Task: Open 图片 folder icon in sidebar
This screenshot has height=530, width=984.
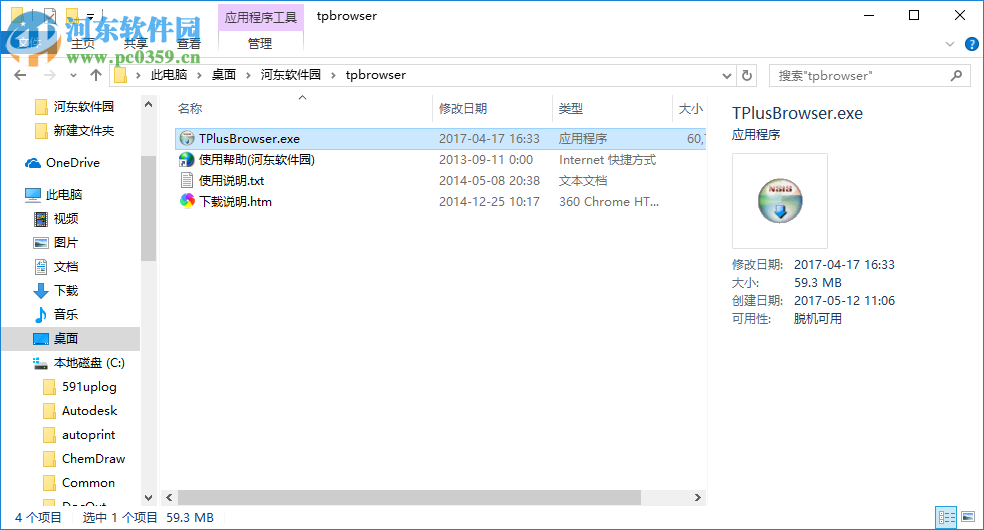Action: (41, 243)
